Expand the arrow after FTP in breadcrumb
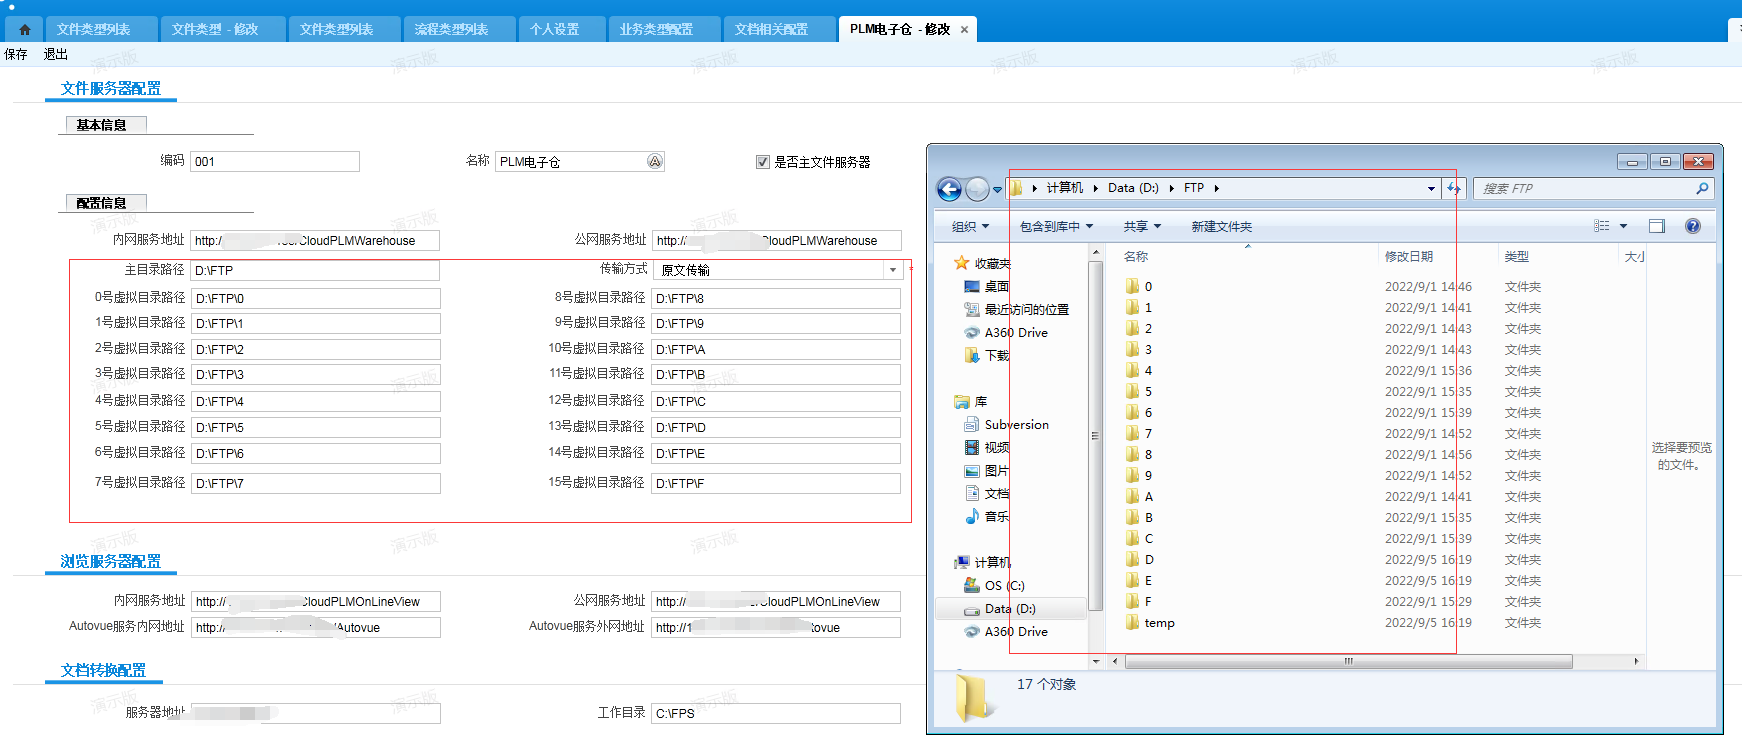 pos(1217,188)
